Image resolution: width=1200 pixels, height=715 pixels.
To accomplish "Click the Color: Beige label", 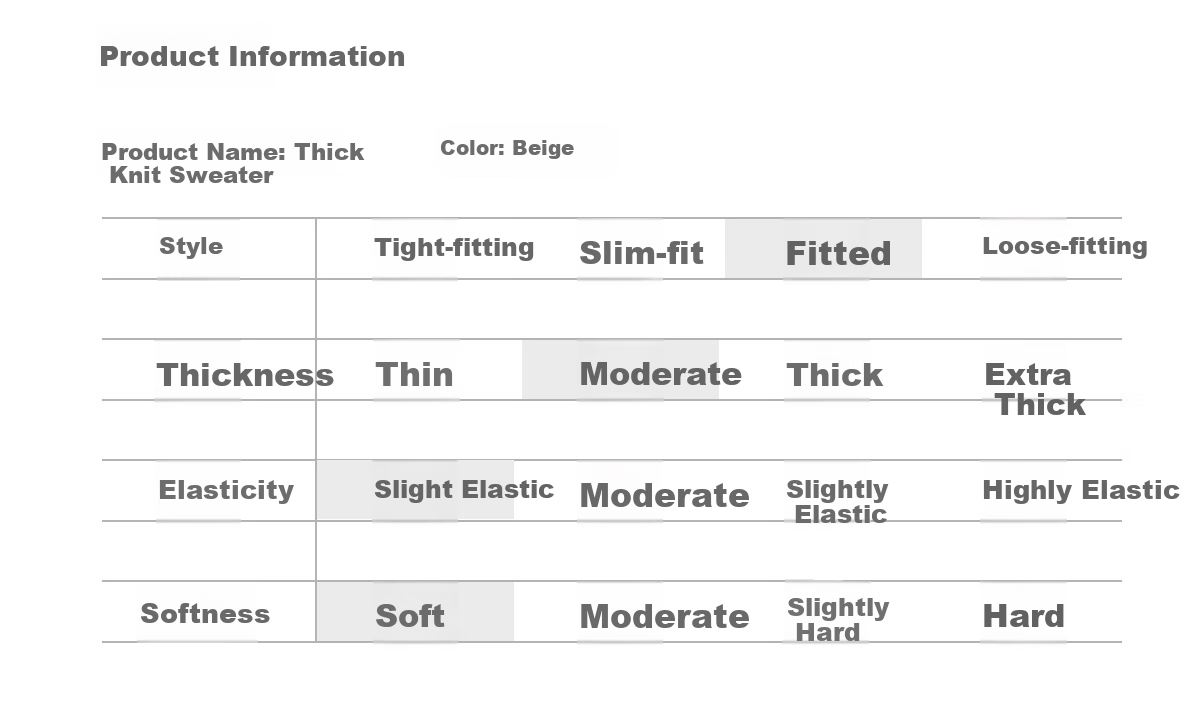I will (x=507, y=148).
